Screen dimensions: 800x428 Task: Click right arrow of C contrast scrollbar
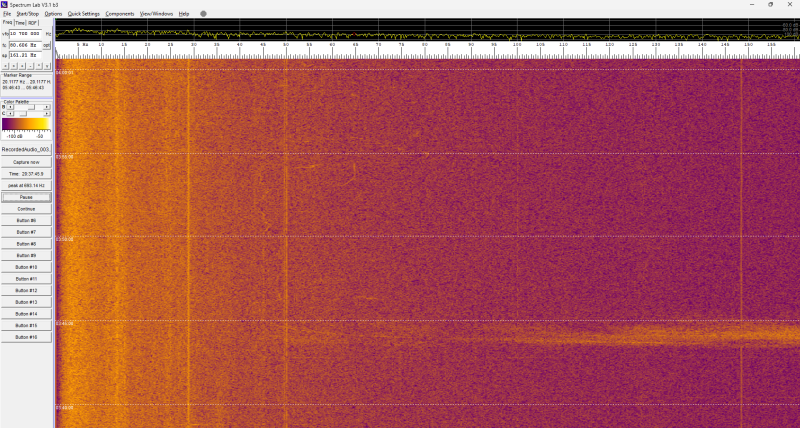(47, 114)
